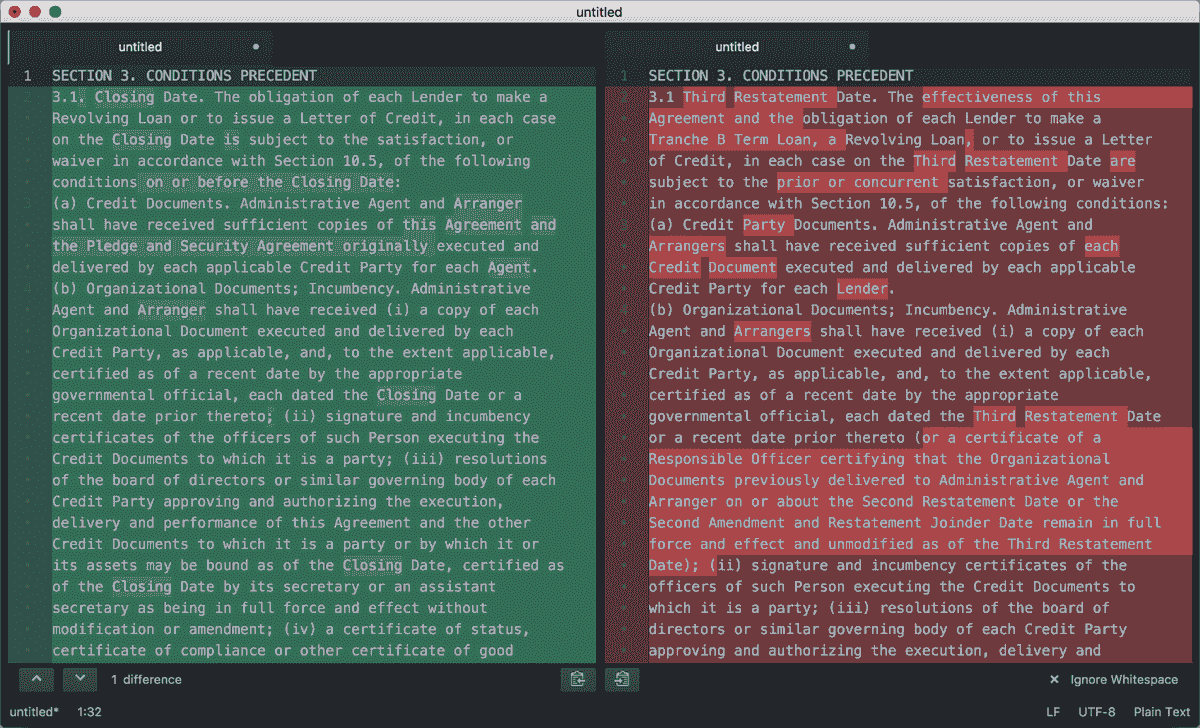Select the right pane's untitled tab
The width and height of the screenshot is (1200, 728).
[x=737, y=46]
